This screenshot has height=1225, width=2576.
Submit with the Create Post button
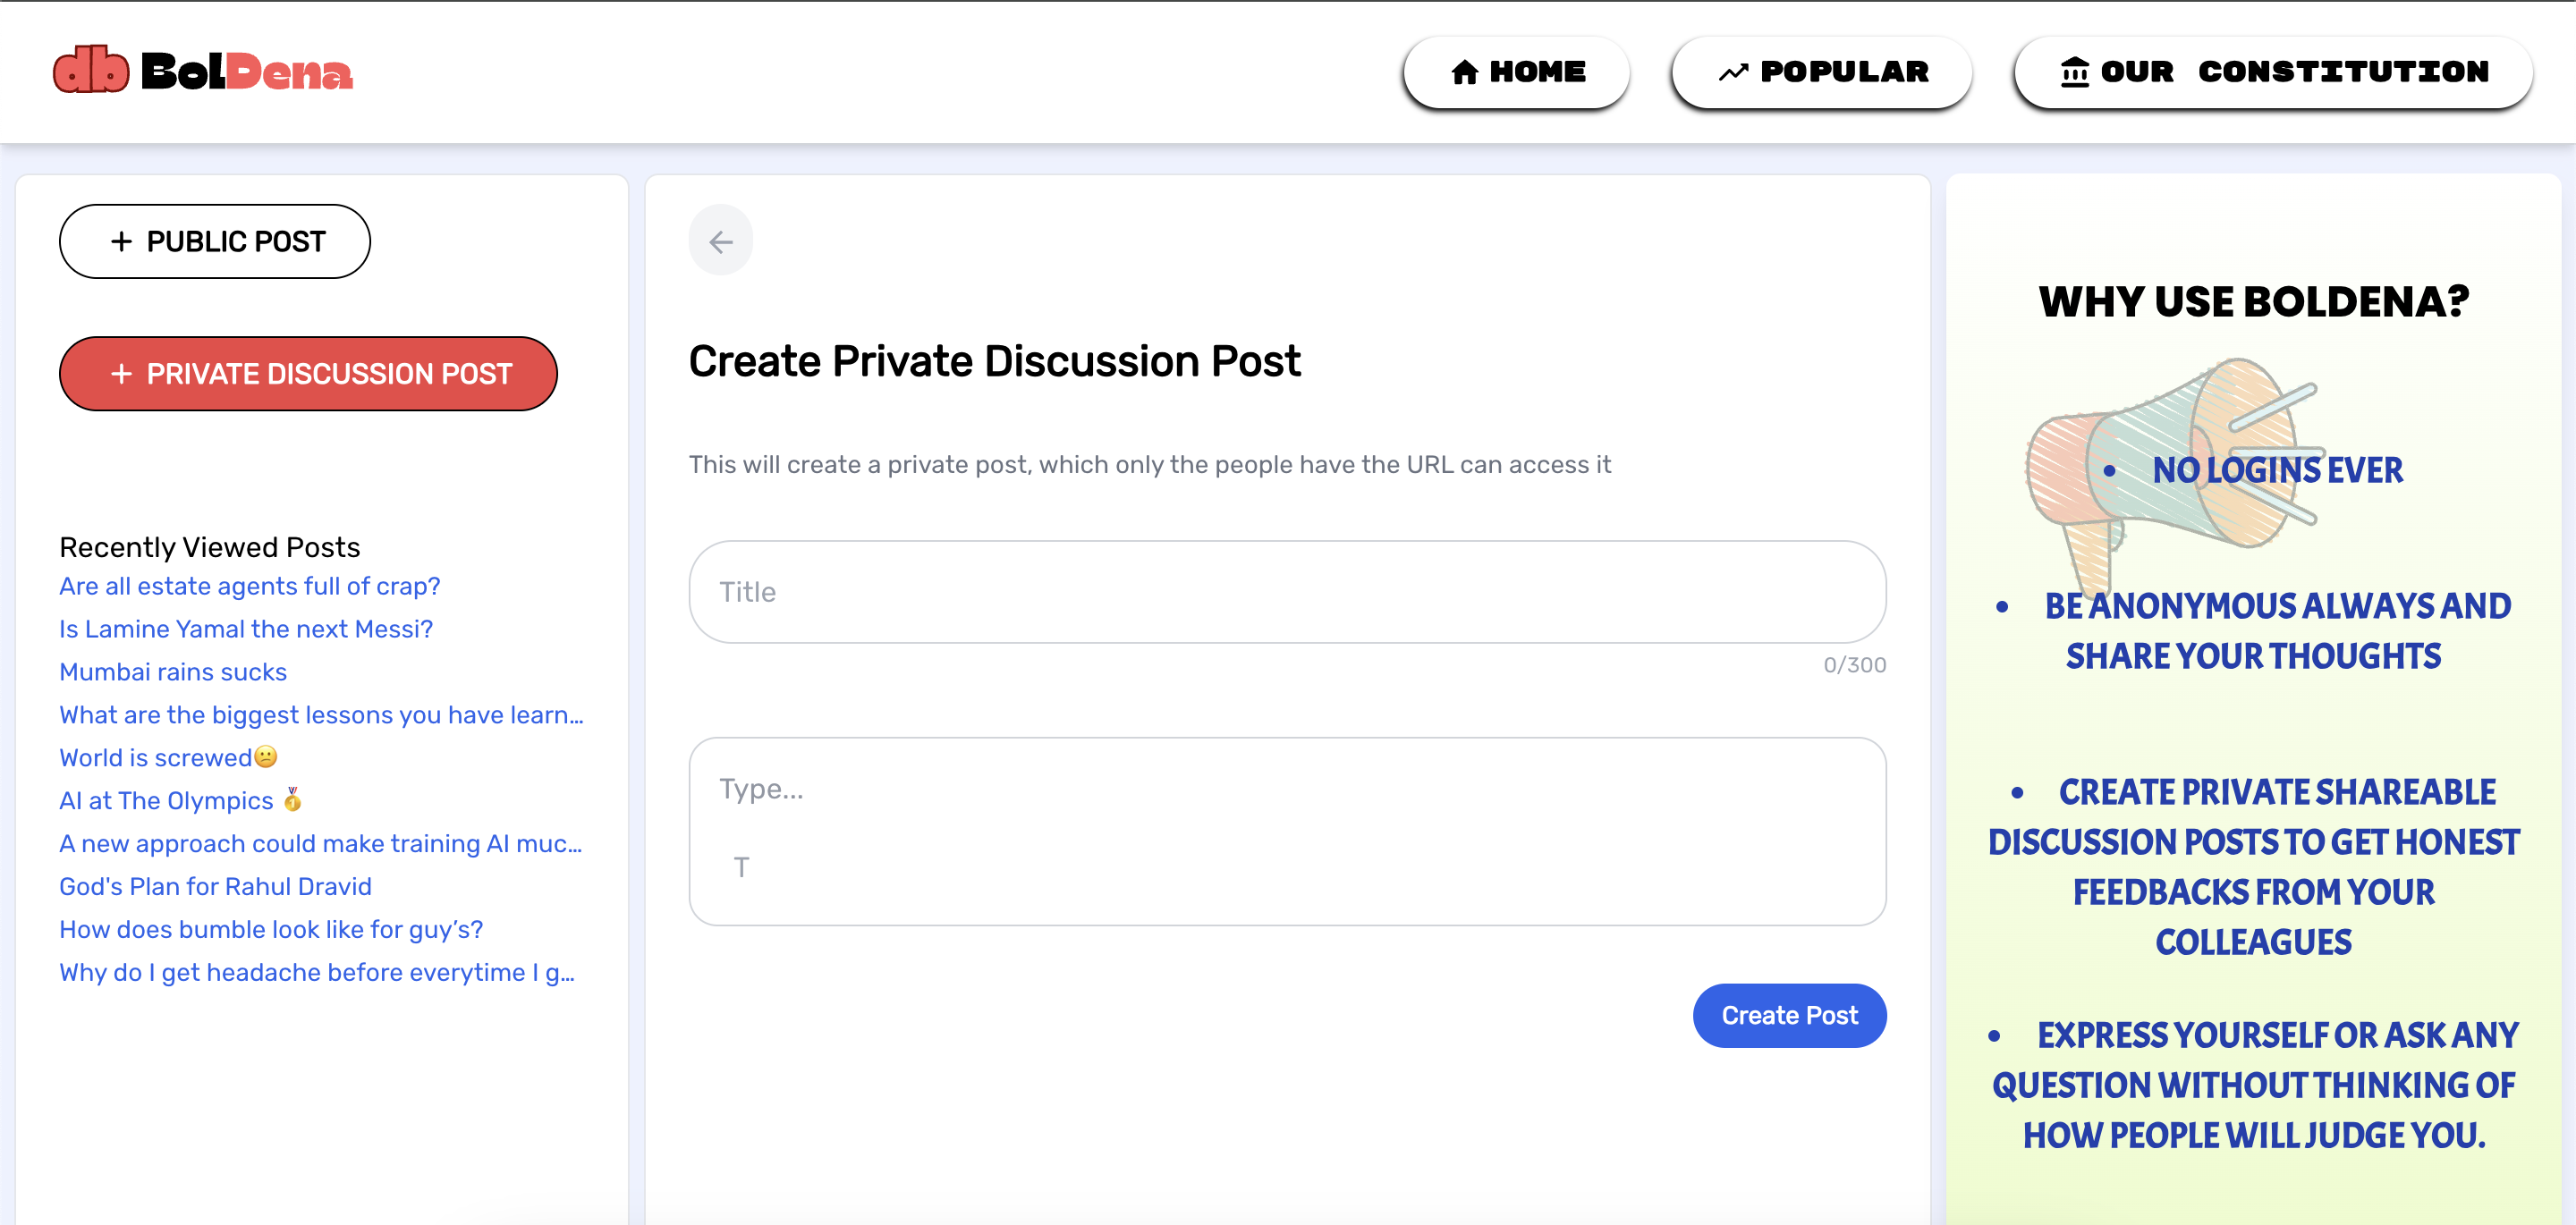(x=1789, y=1015)
